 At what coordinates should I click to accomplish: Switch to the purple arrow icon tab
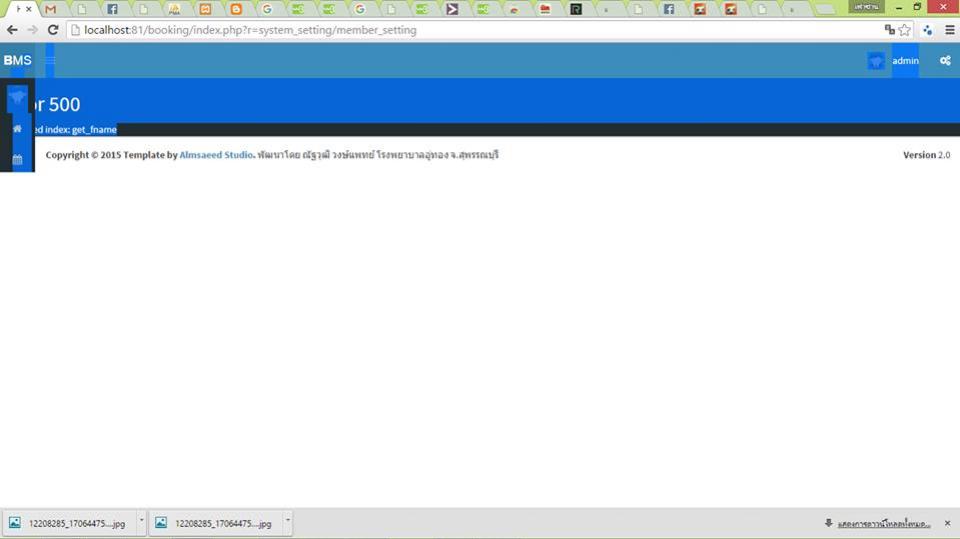452,9
